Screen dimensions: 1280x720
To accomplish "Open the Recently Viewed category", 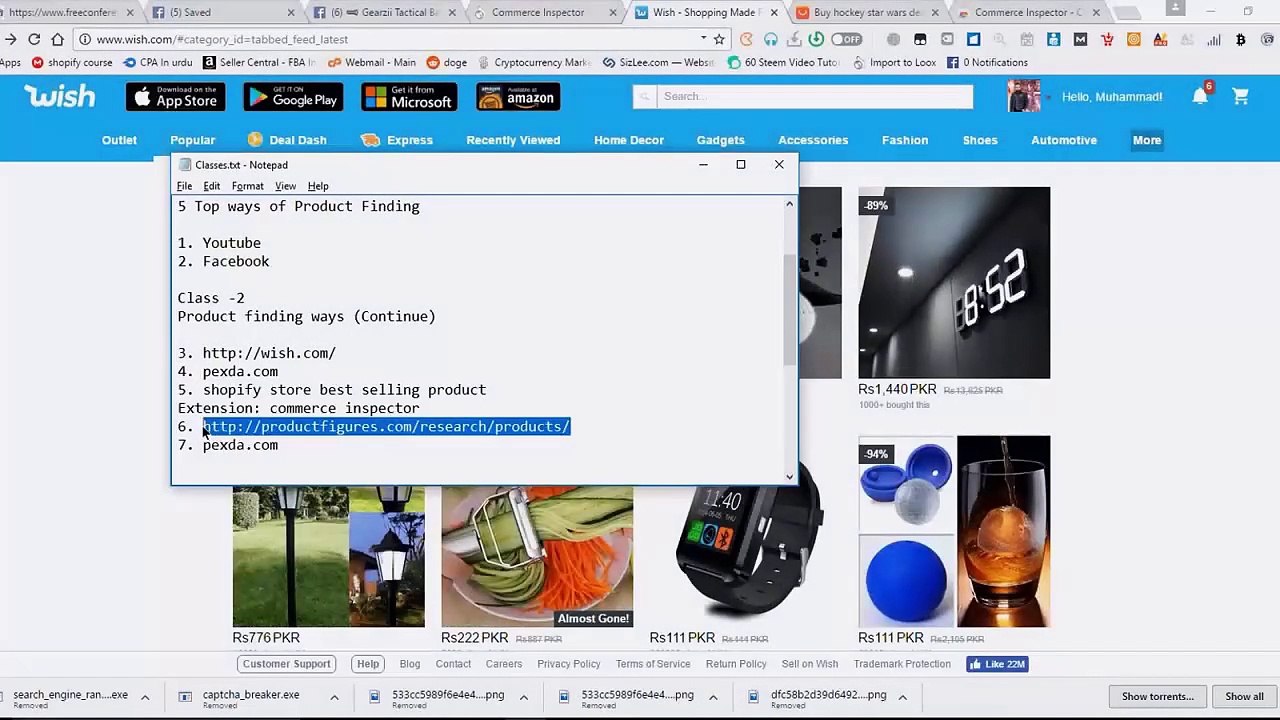I will tap(513, 140).
